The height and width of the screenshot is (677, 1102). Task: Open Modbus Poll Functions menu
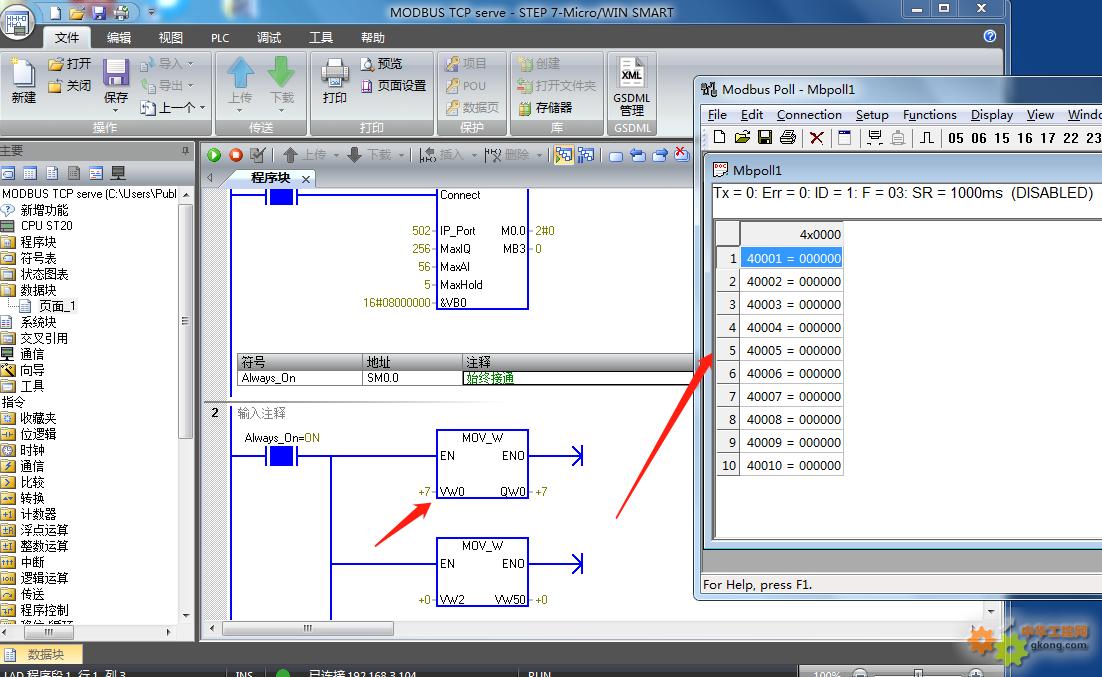[929, 115]
